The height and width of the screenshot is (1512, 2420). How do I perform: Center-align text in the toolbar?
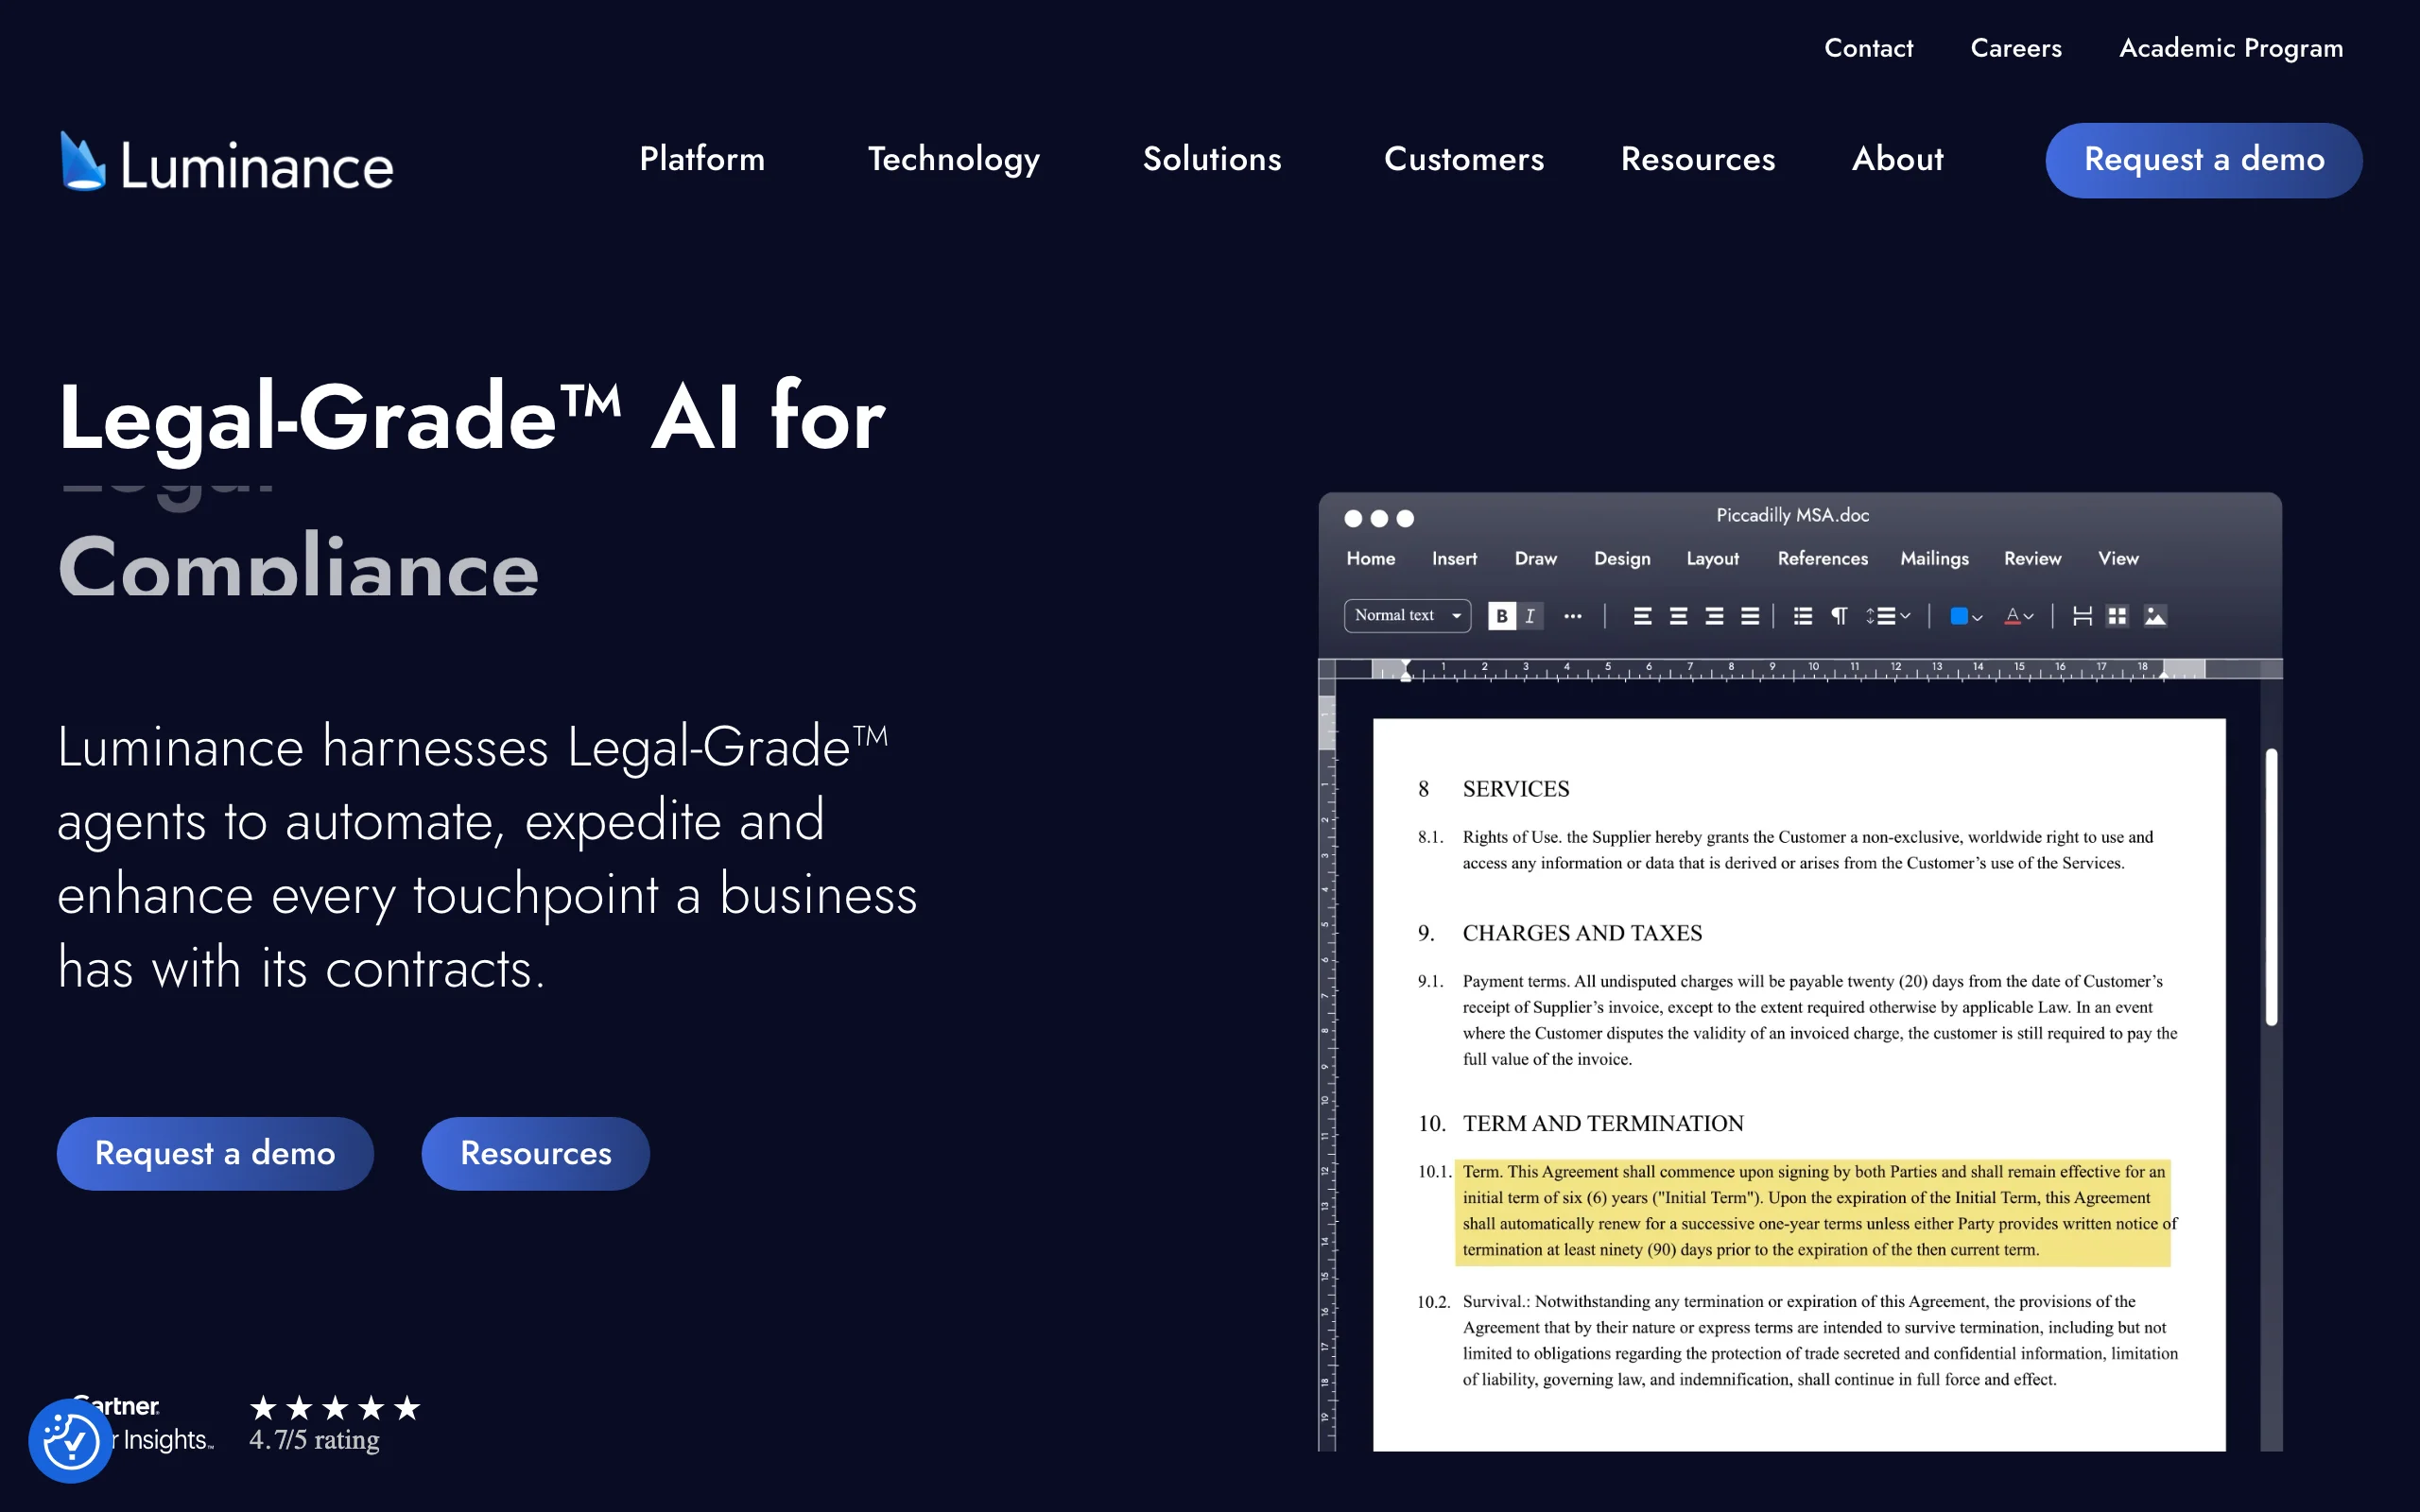click(1678, 616)
